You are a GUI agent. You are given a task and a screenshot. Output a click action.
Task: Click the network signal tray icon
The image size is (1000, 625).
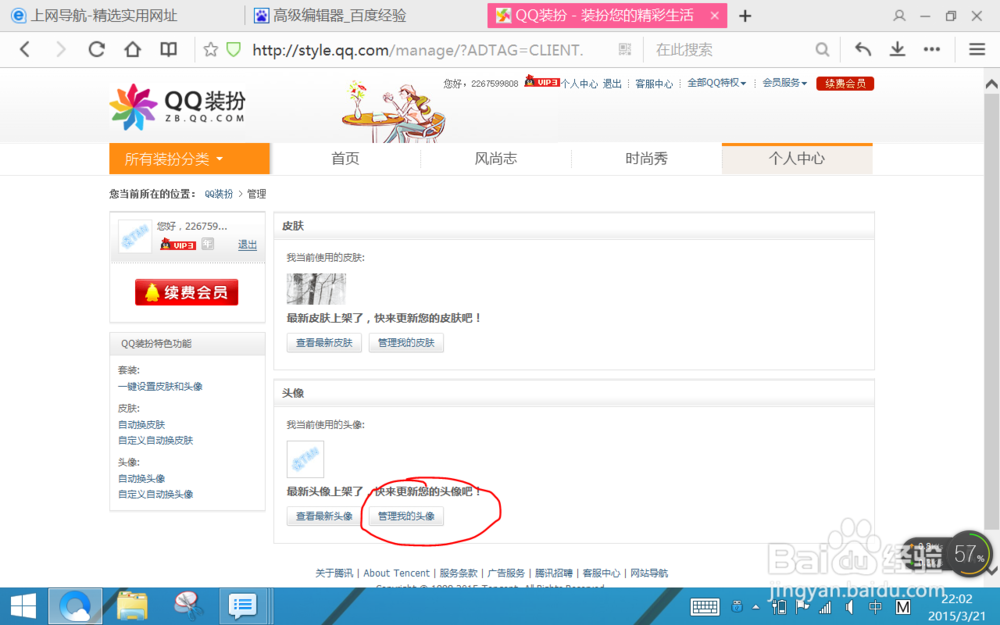click(825, 607)
